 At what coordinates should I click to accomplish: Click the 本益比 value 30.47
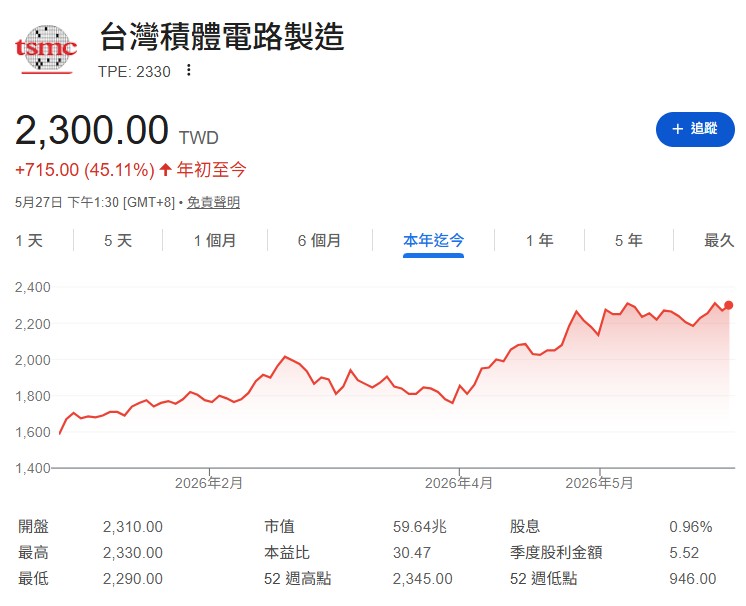click(412, 553)
